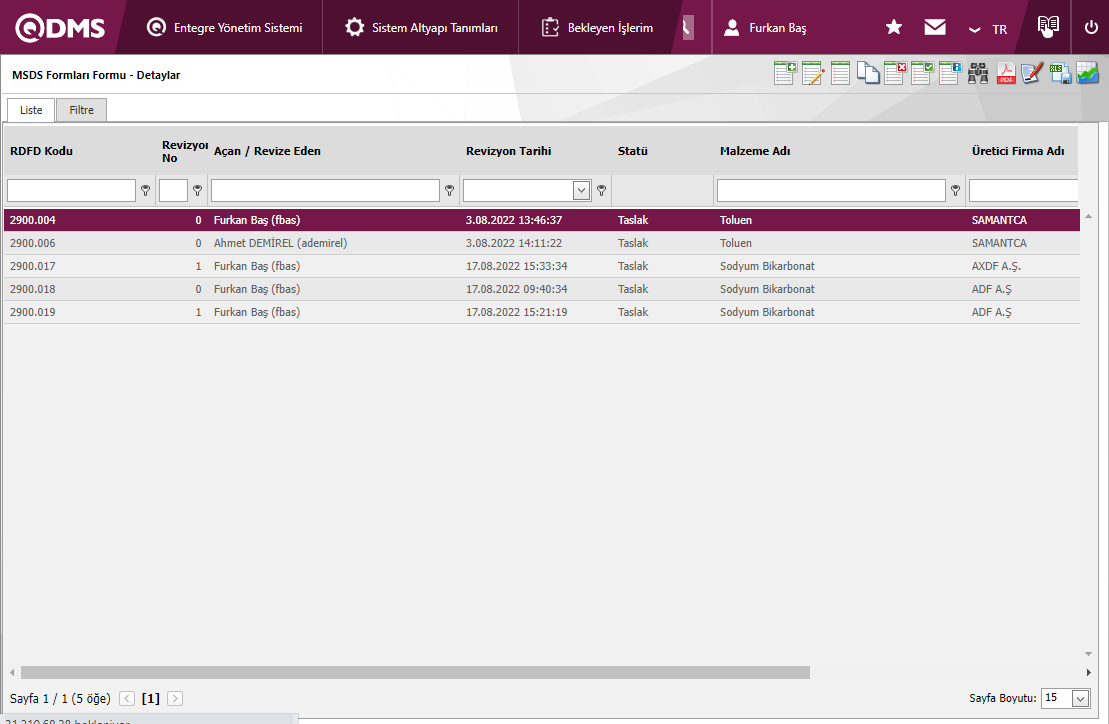This screenshot has height=724, width=1109.
Task: Click the horizontal scrollbar of the list
Action: (x=415, y=673)
